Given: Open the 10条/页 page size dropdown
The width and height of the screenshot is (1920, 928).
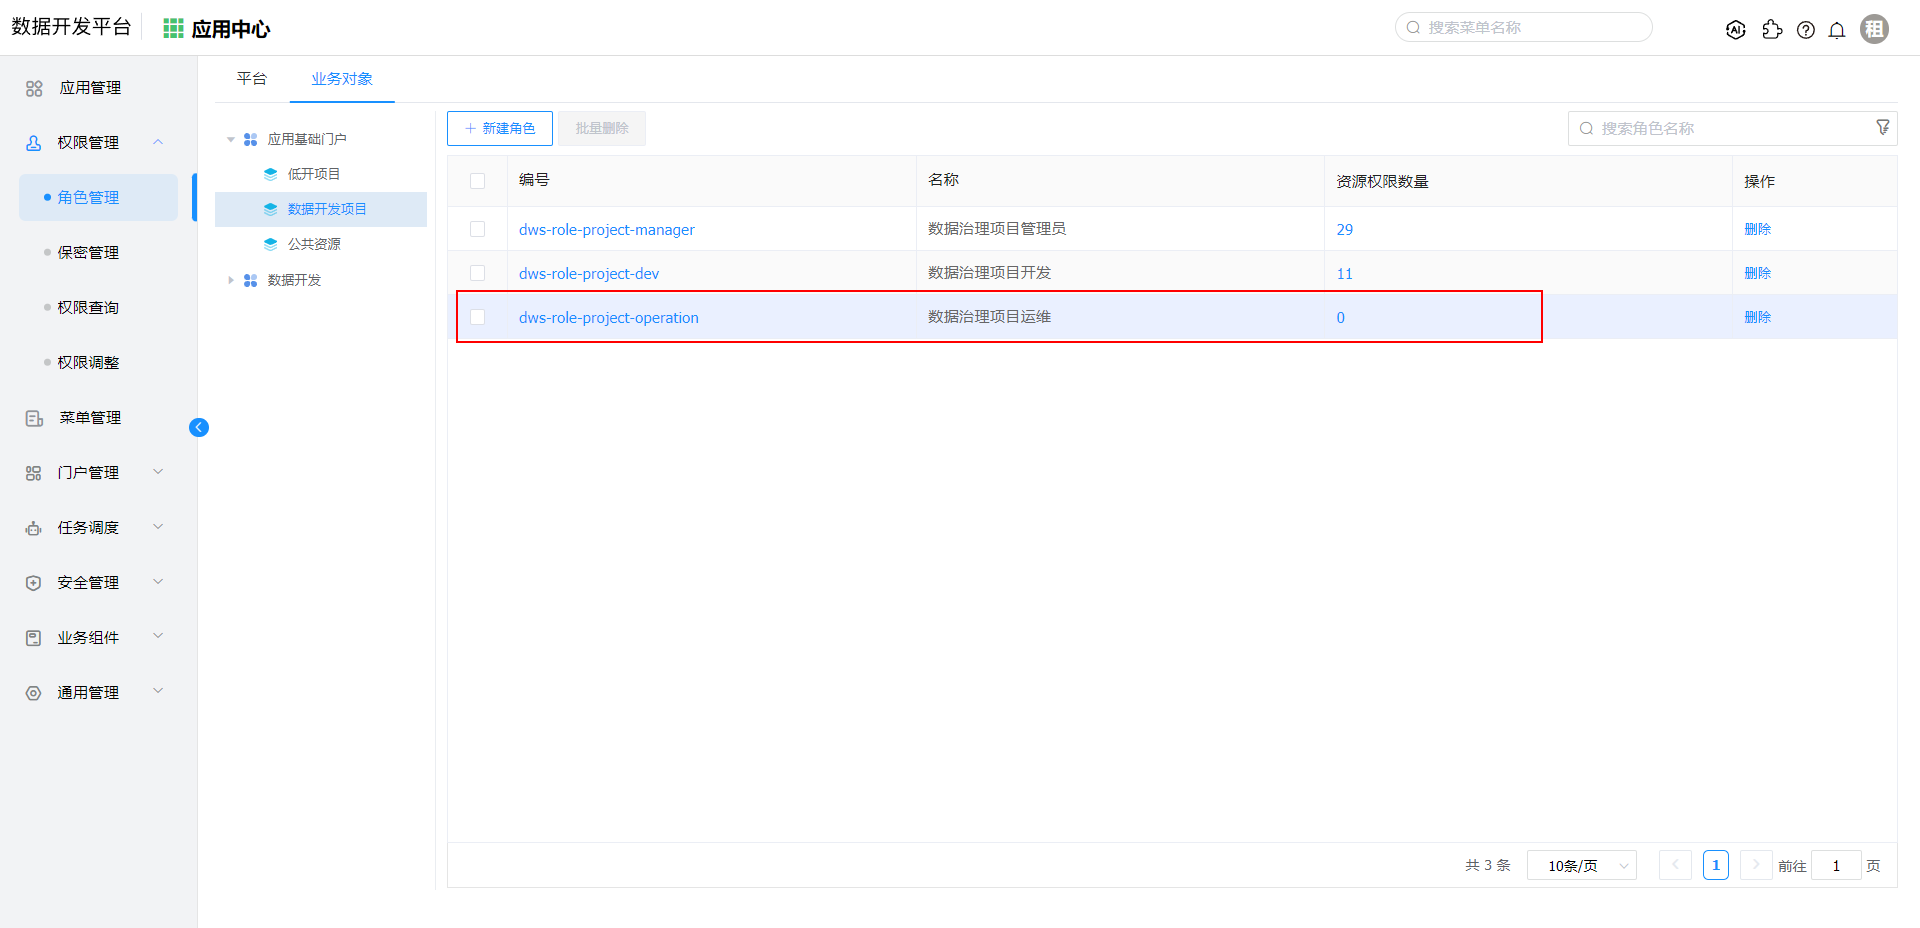Looking at the screenshot, I should point(1581,865).
